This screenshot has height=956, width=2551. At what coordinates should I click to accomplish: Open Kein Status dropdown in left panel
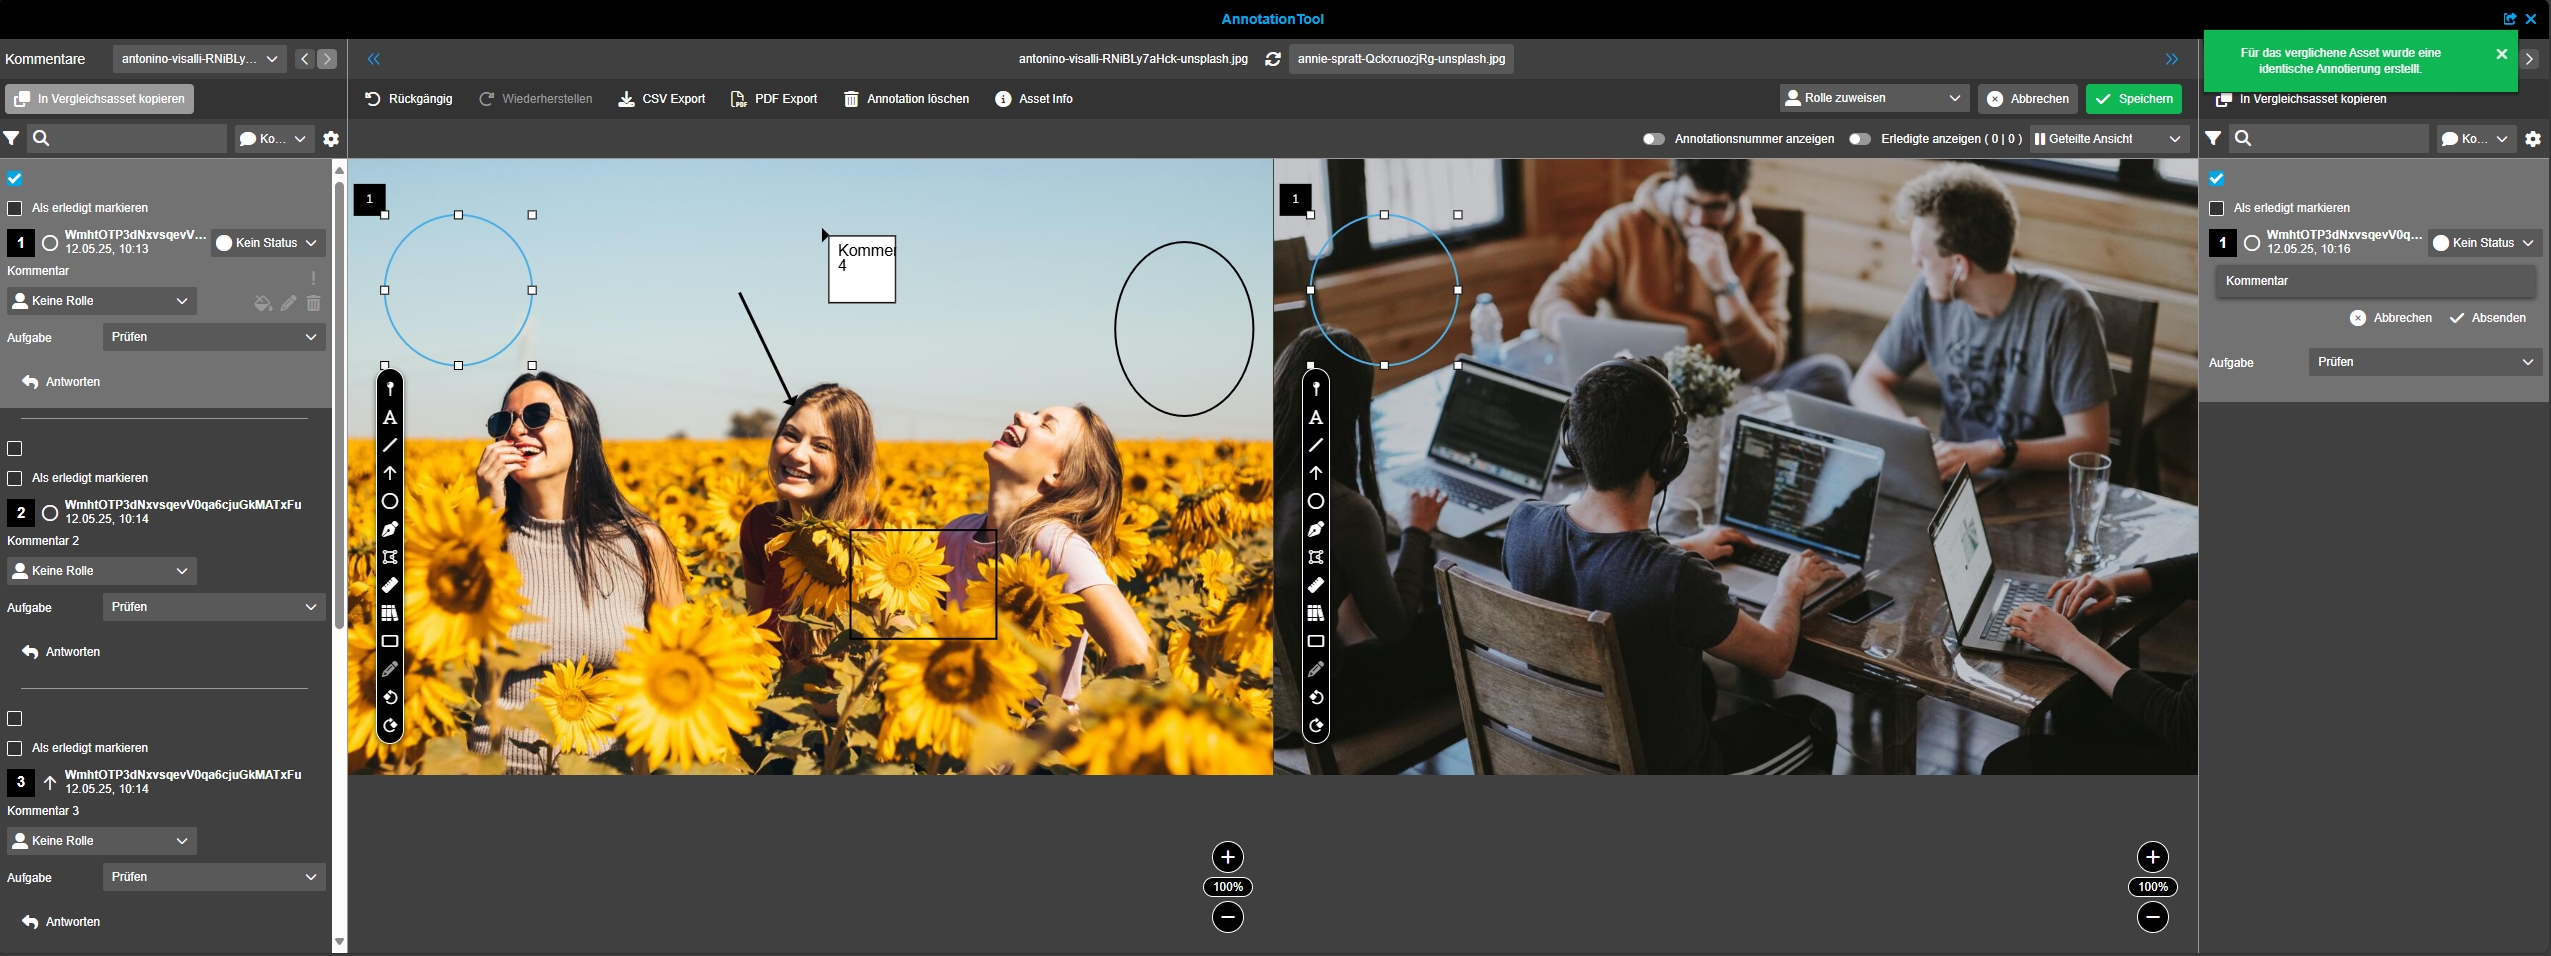coord(267,243)
